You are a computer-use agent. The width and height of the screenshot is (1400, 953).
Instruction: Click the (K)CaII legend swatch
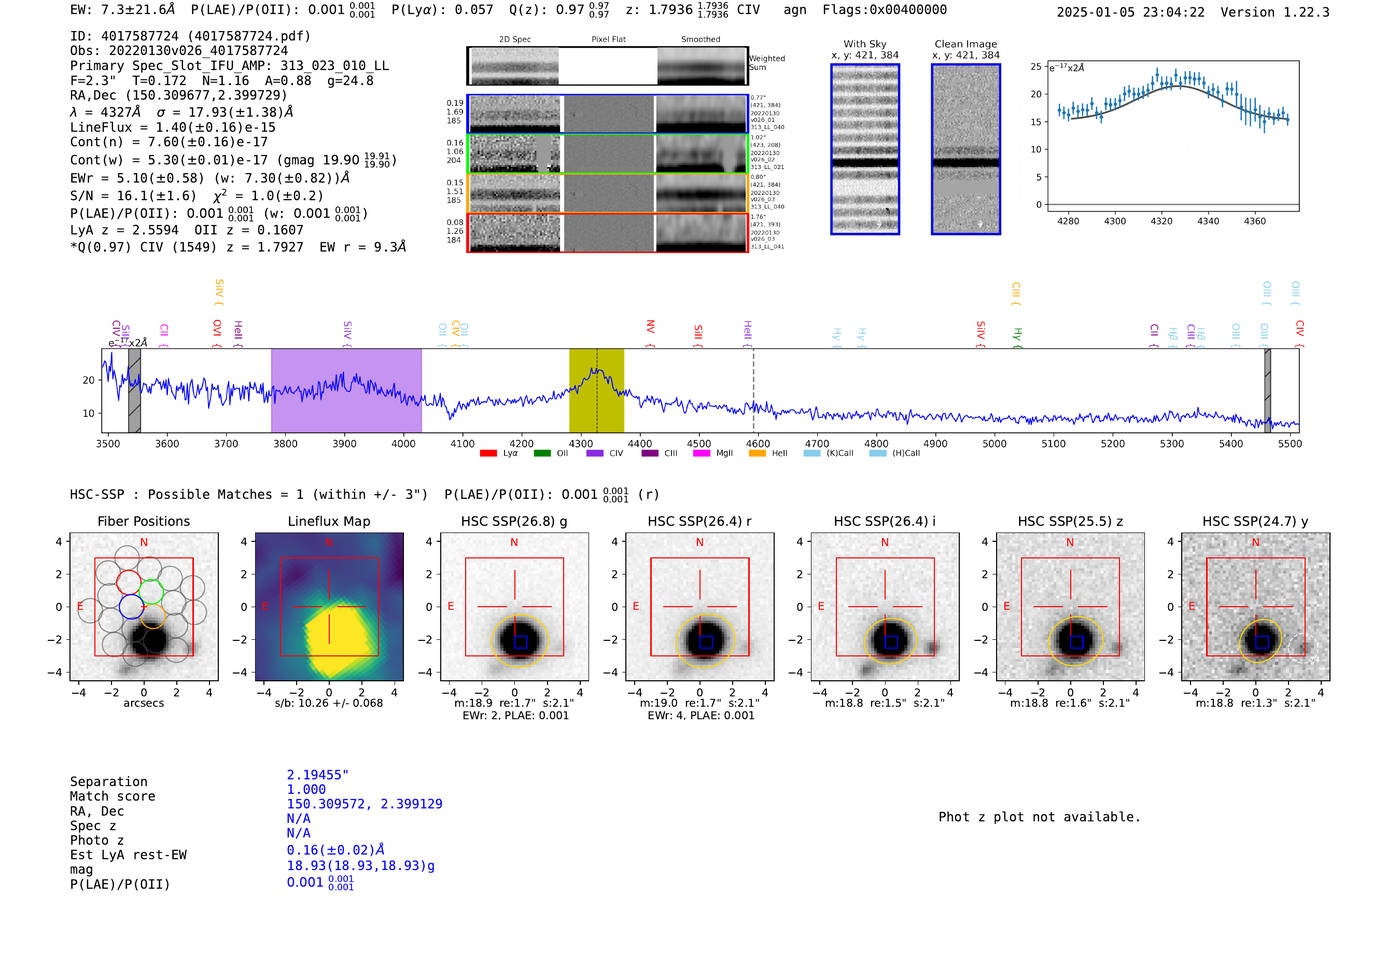tap(812, 453)
